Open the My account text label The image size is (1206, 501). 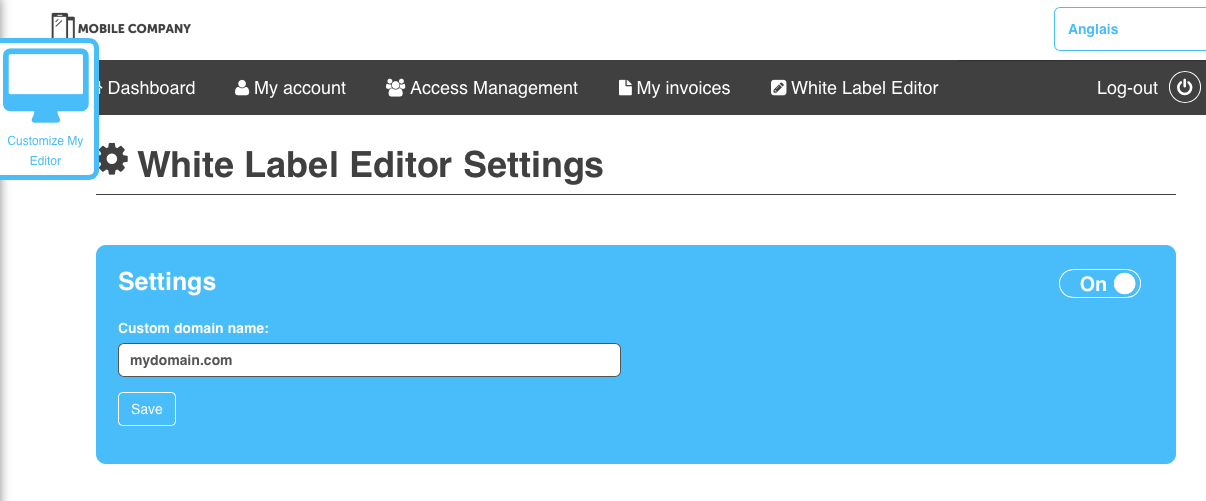tap(300, 88)
